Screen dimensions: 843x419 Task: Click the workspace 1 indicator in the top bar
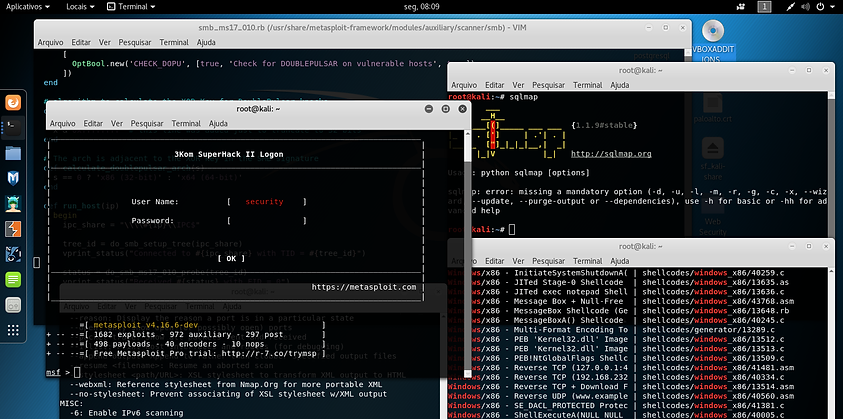[765, 6]
